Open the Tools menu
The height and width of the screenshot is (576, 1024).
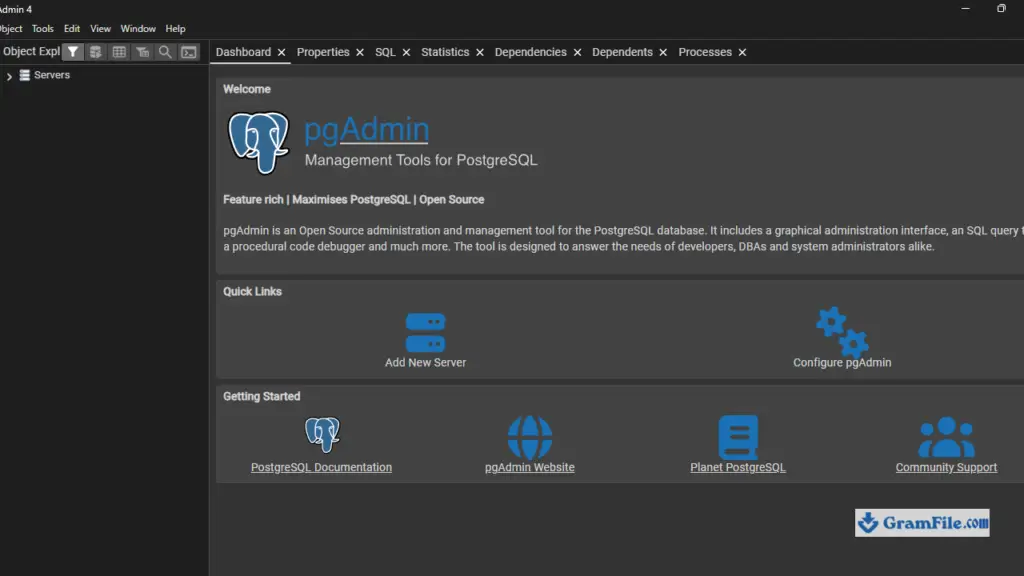(42, 29)
